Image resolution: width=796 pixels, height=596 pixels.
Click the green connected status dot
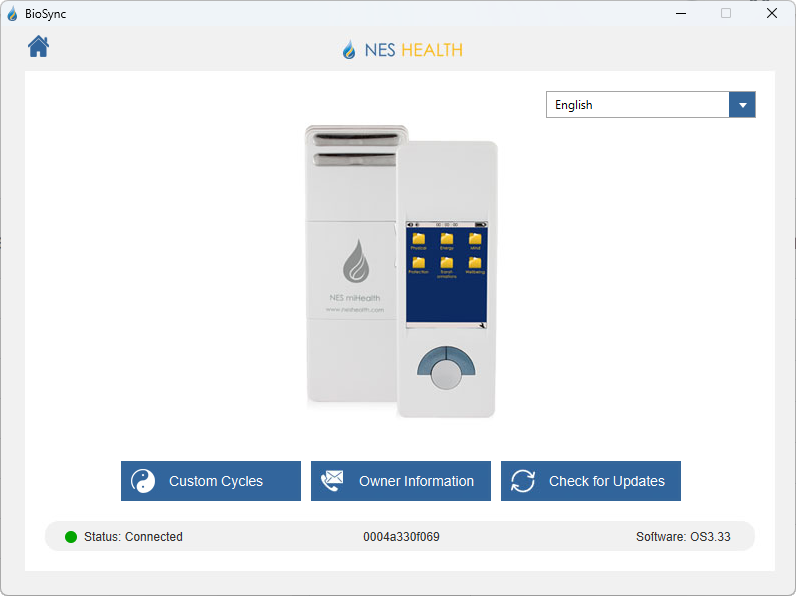tap(71, 537)
